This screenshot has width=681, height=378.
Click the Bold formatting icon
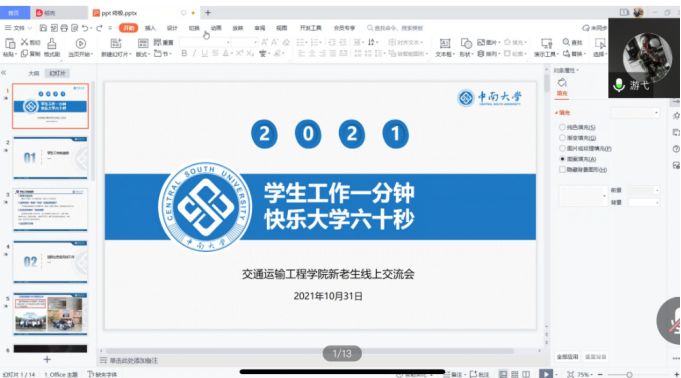tap(184, 53)
